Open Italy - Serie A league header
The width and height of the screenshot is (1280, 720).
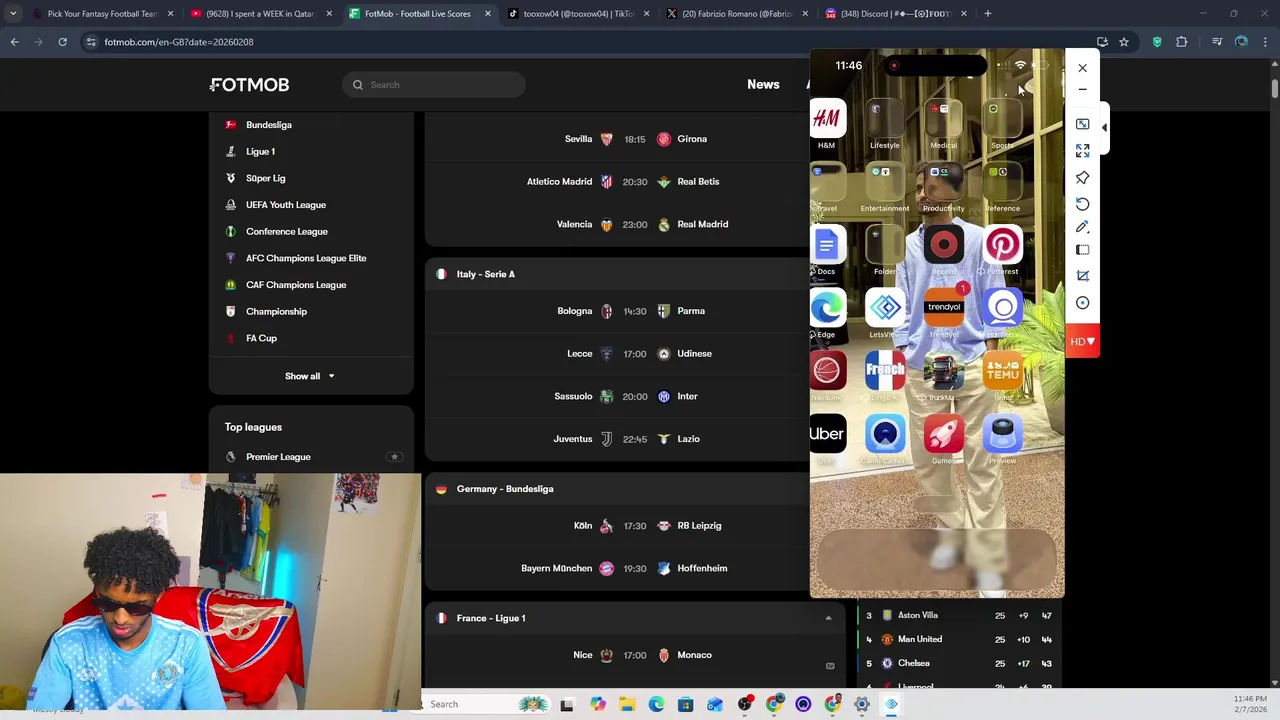(x=486, y=274)
